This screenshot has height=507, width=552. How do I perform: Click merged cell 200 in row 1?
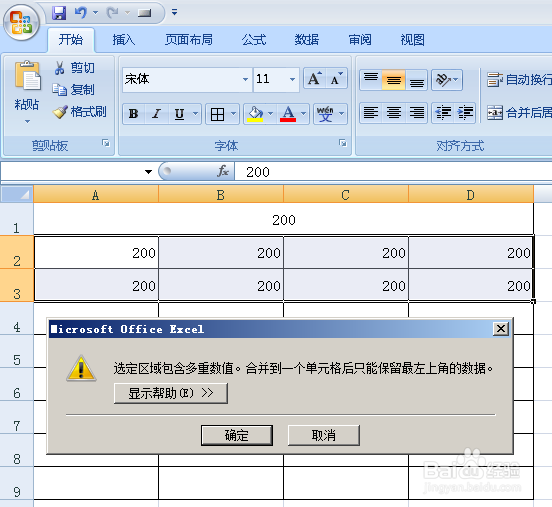click(284, 220)
